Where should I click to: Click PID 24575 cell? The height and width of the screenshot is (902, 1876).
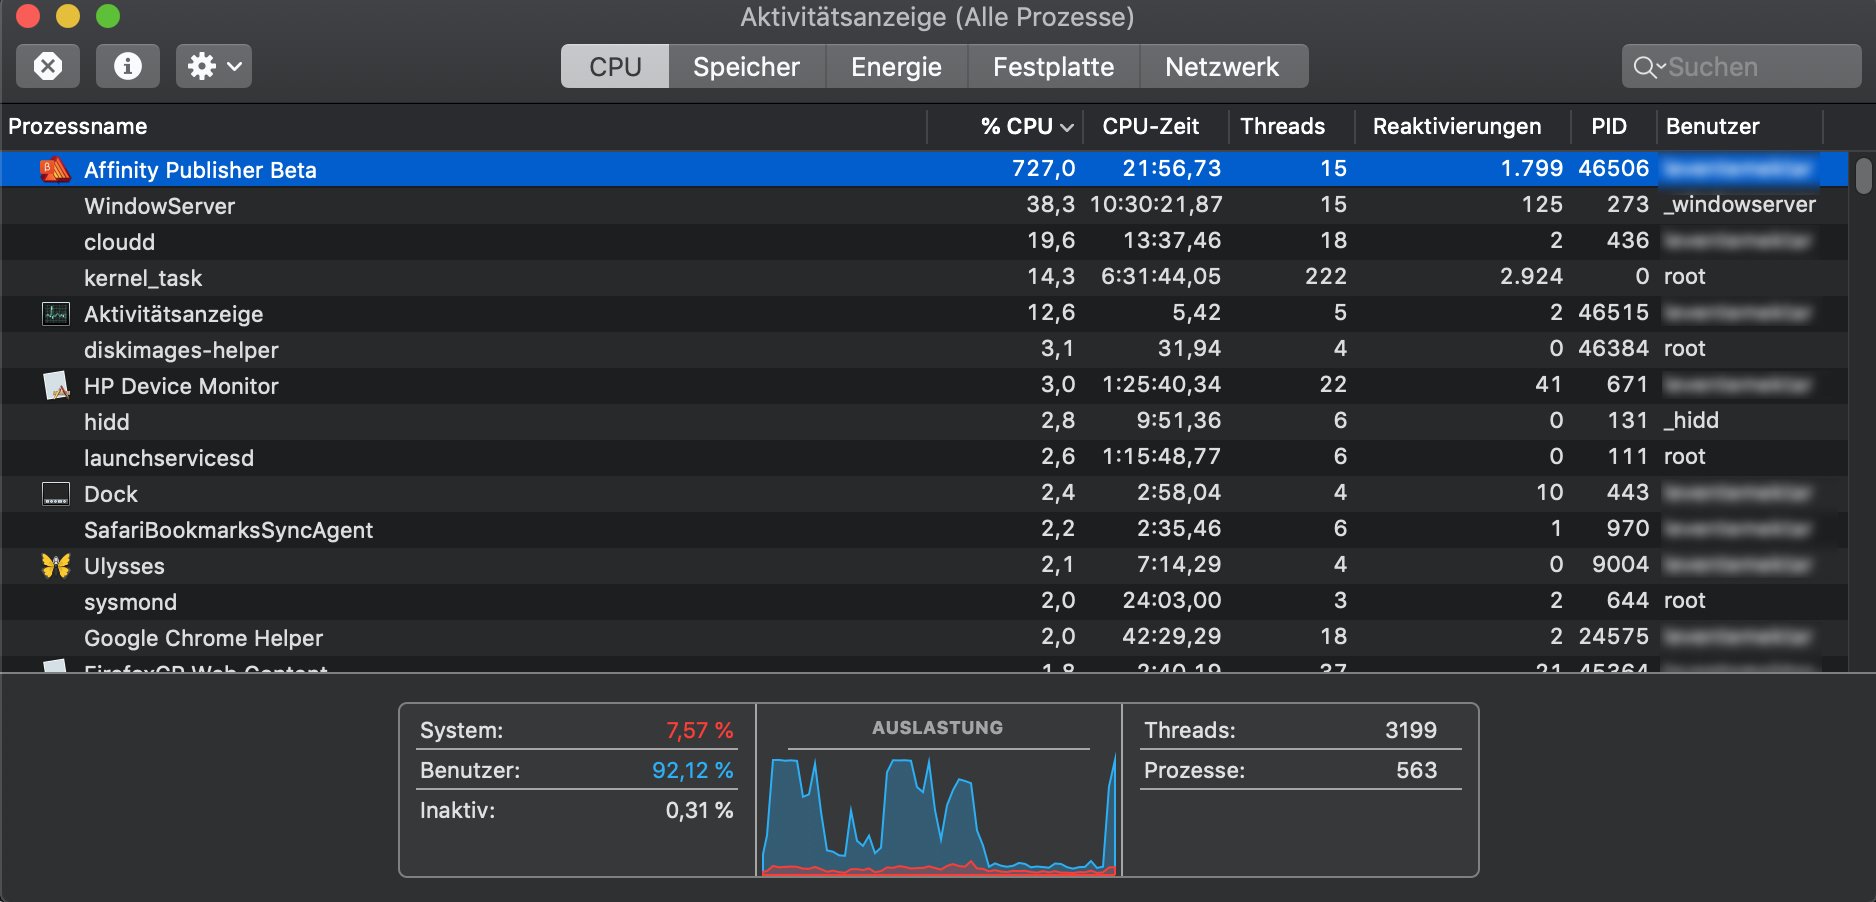[1614, 636]
